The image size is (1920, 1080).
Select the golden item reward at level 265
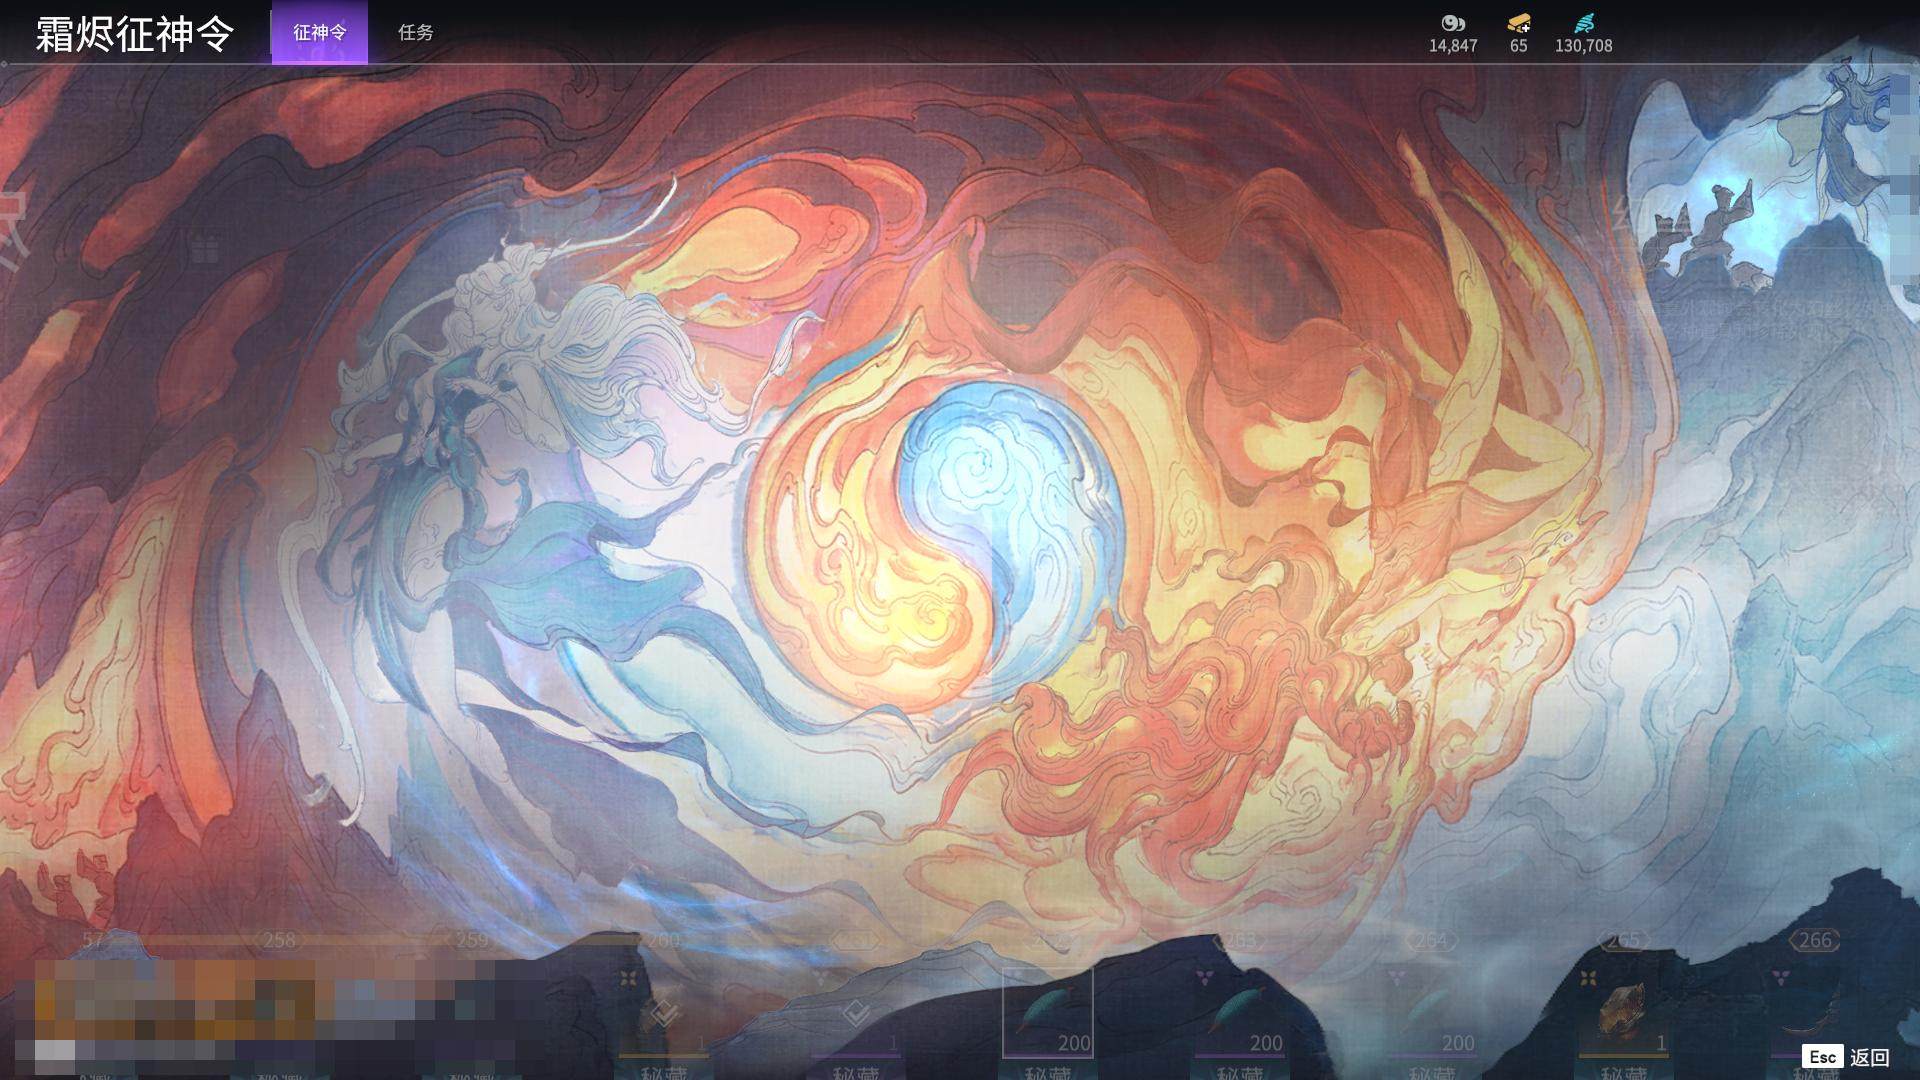coord(1622,1012)
